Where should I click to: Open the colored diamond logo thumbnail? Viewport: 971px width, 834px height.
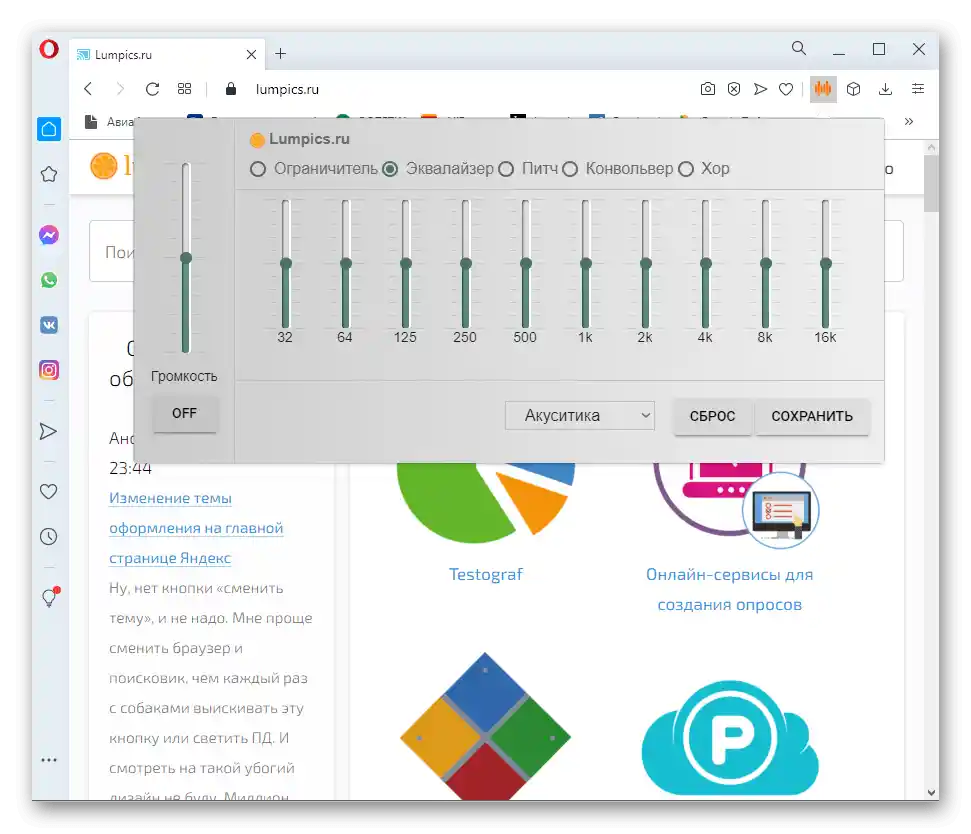[x=486, y=726]
